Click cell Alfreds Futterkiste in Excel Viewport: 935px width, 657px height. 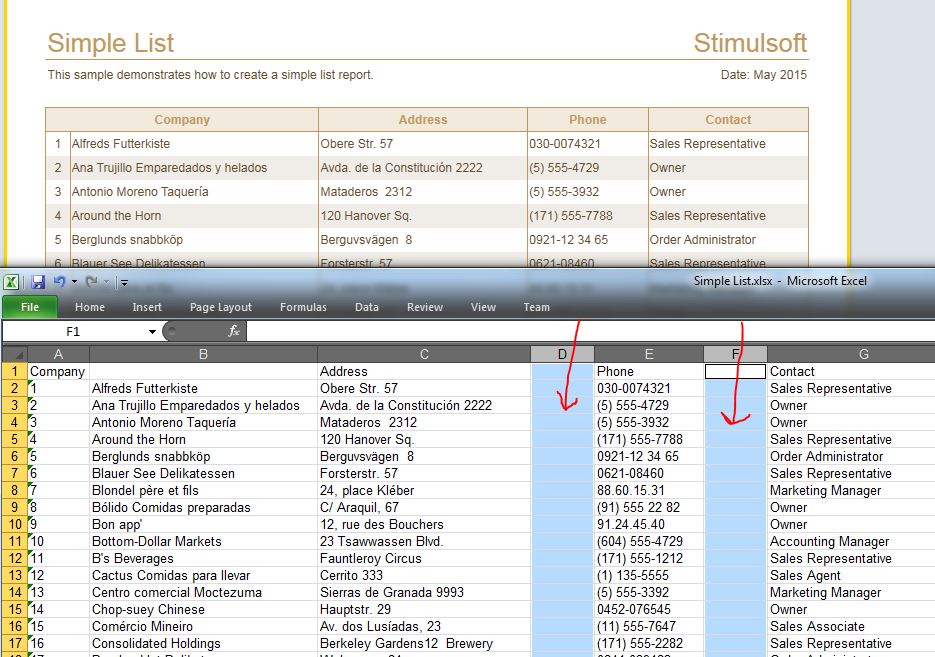point(203,389)
